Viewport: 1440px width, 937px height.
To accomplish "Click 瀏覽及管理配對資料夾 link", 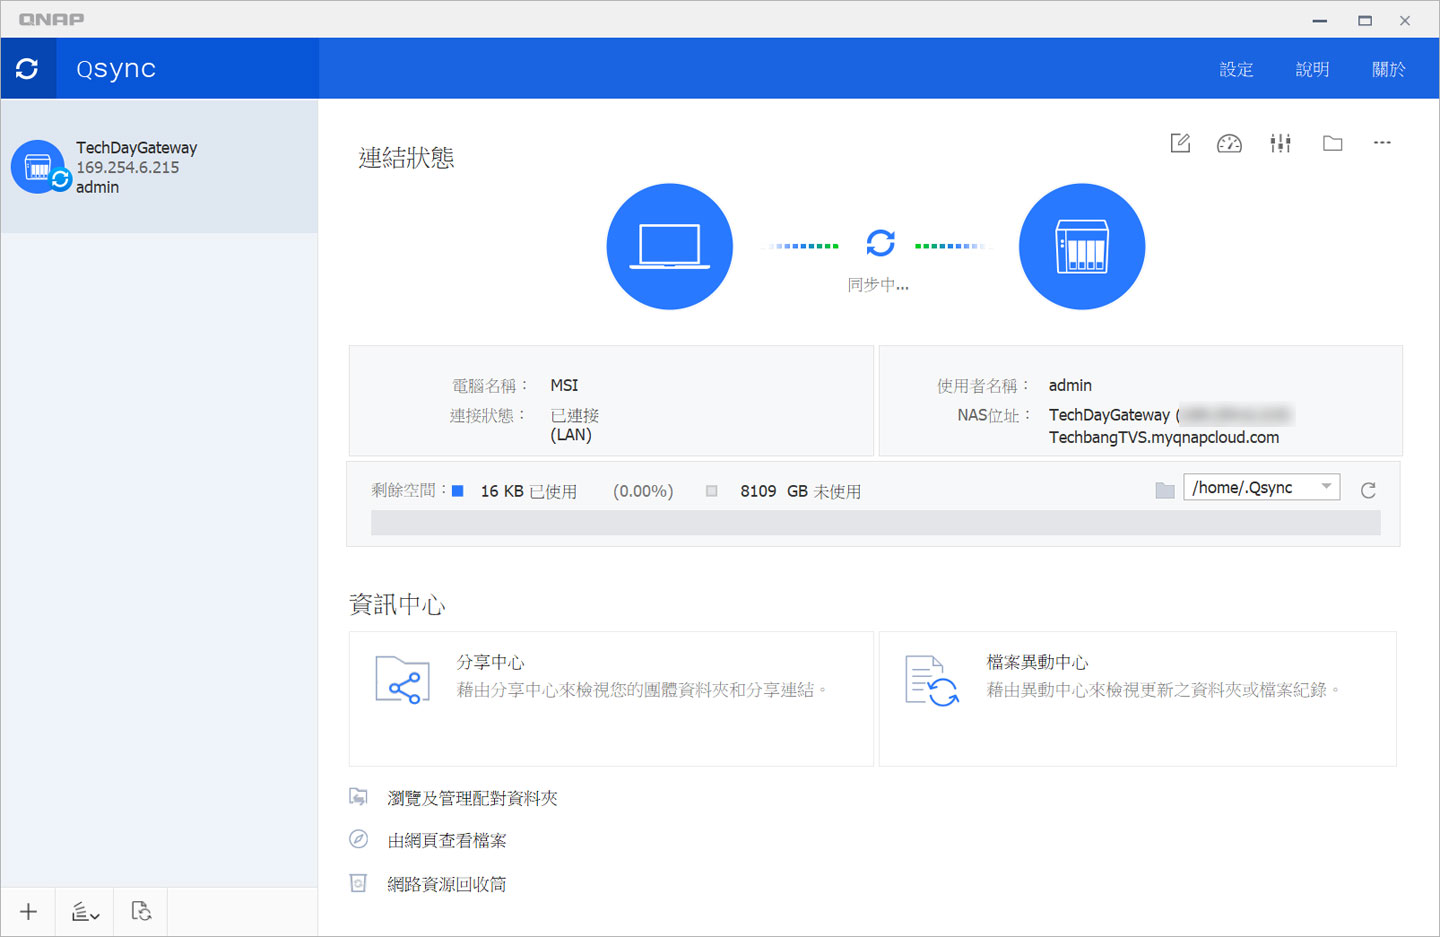I will tap(472, 798).
